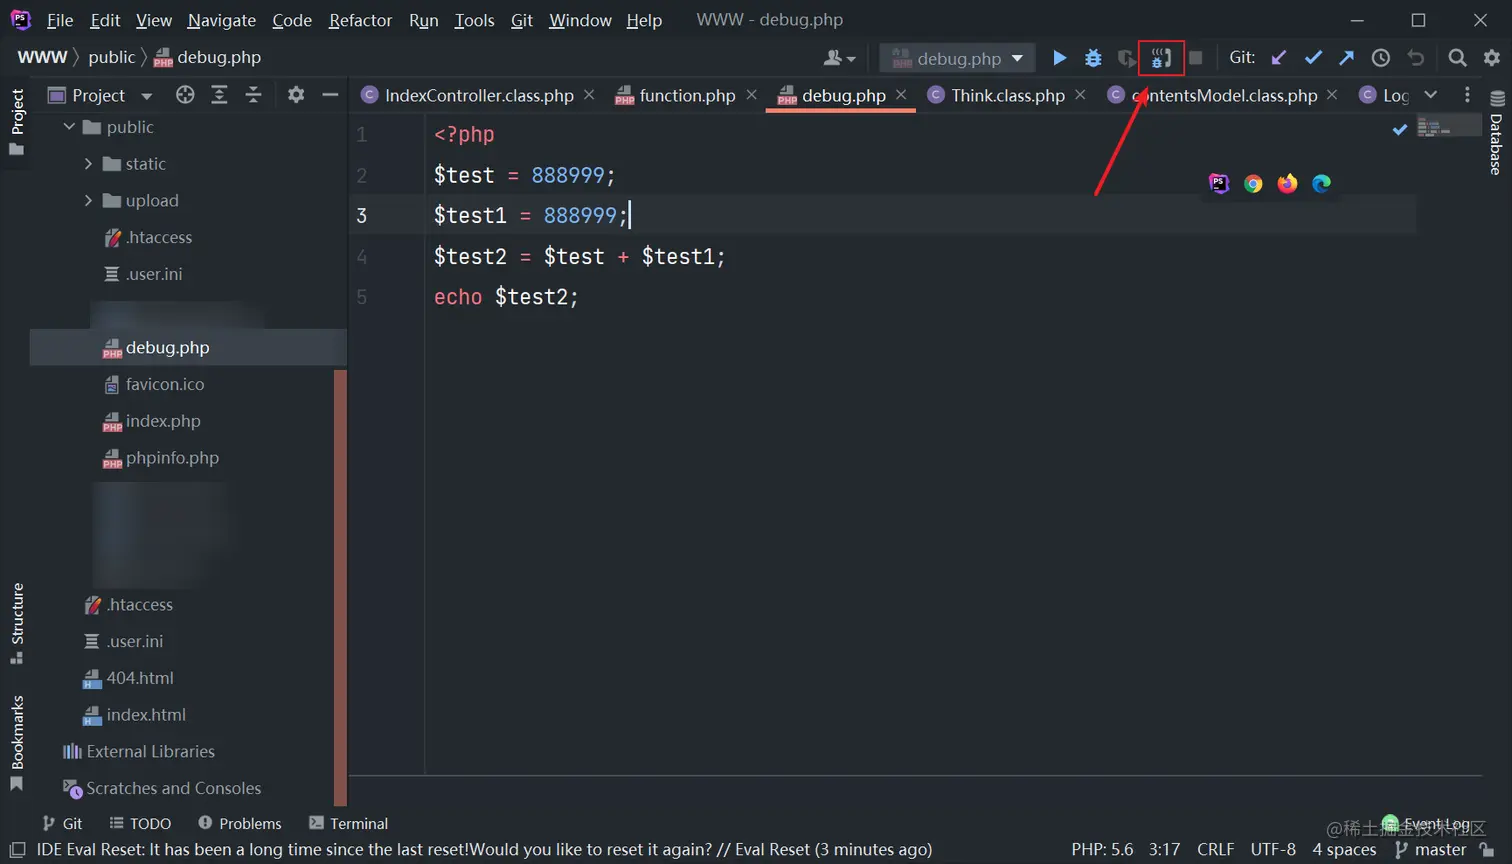Open the TODO tool window
This screenshot has width=1512, height=864.
point(140,823)
